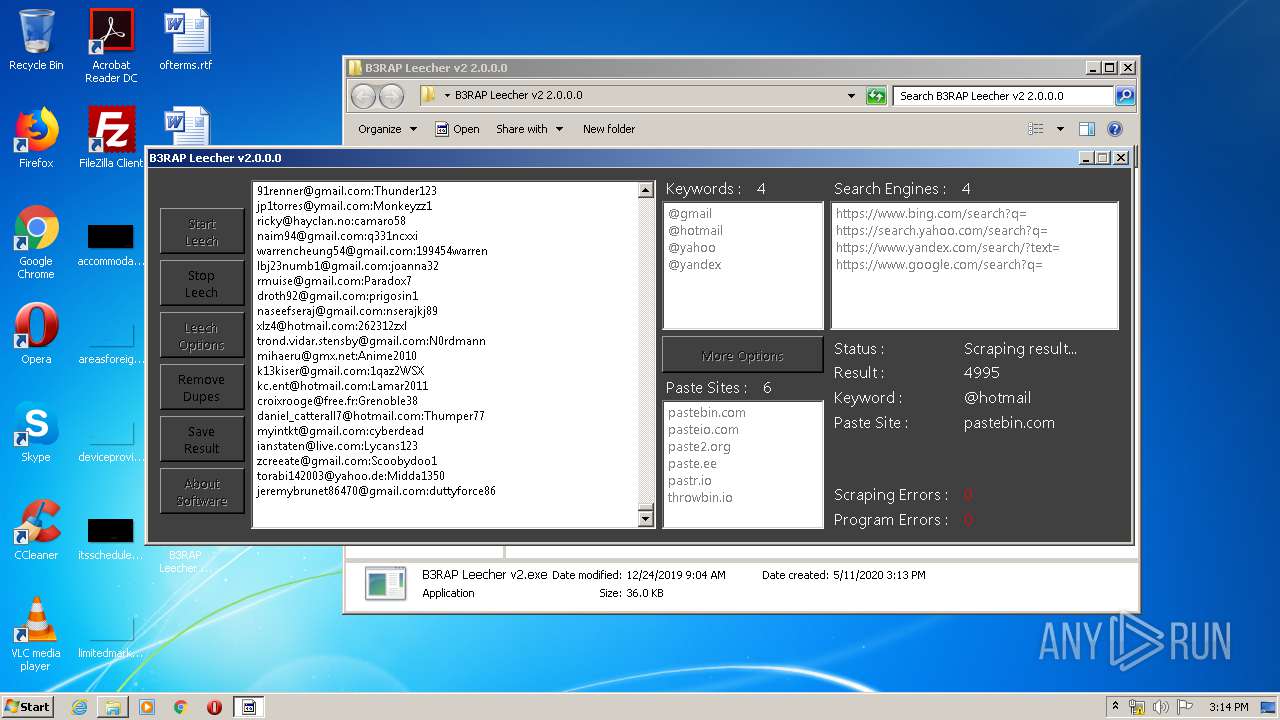Select throwbin.io in the Paste Sites list

click(x=700, y=497)
